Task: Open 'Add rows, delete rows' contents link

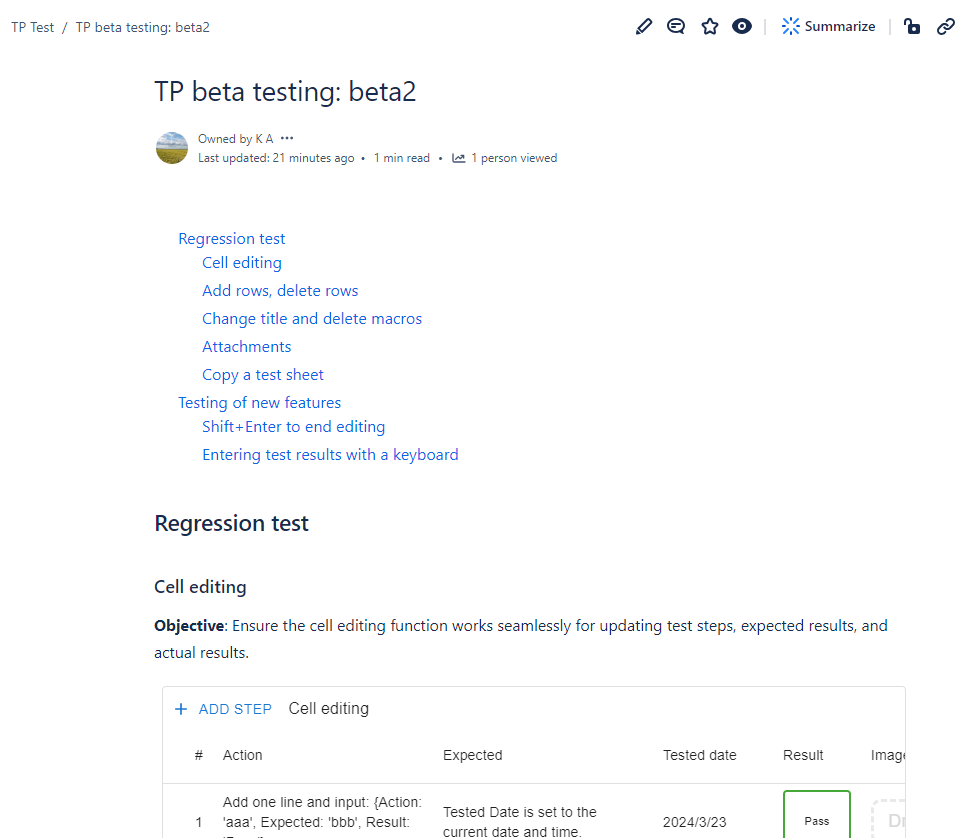Action: (280, 290)
